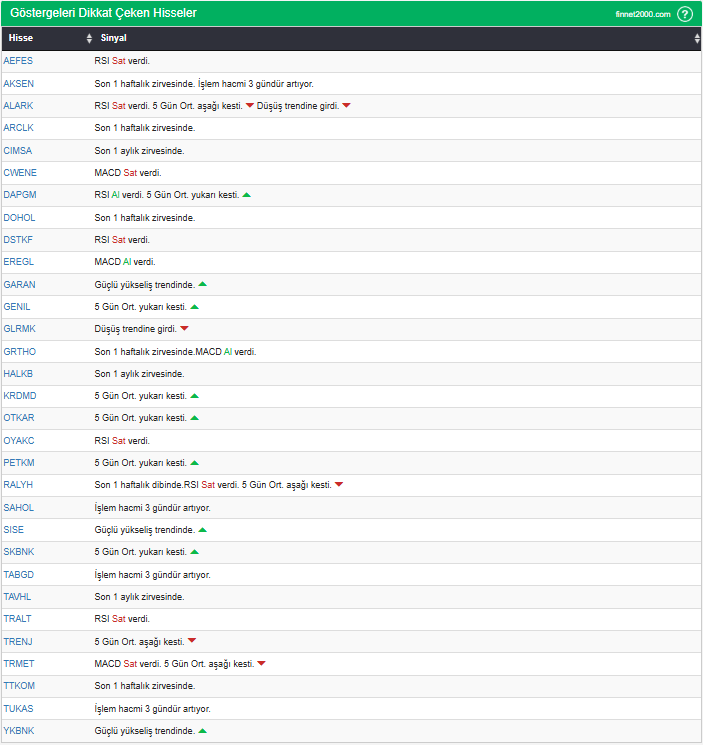Click green up arrow in GARAN row
The image size is (703, 745).
pos(203,284)
